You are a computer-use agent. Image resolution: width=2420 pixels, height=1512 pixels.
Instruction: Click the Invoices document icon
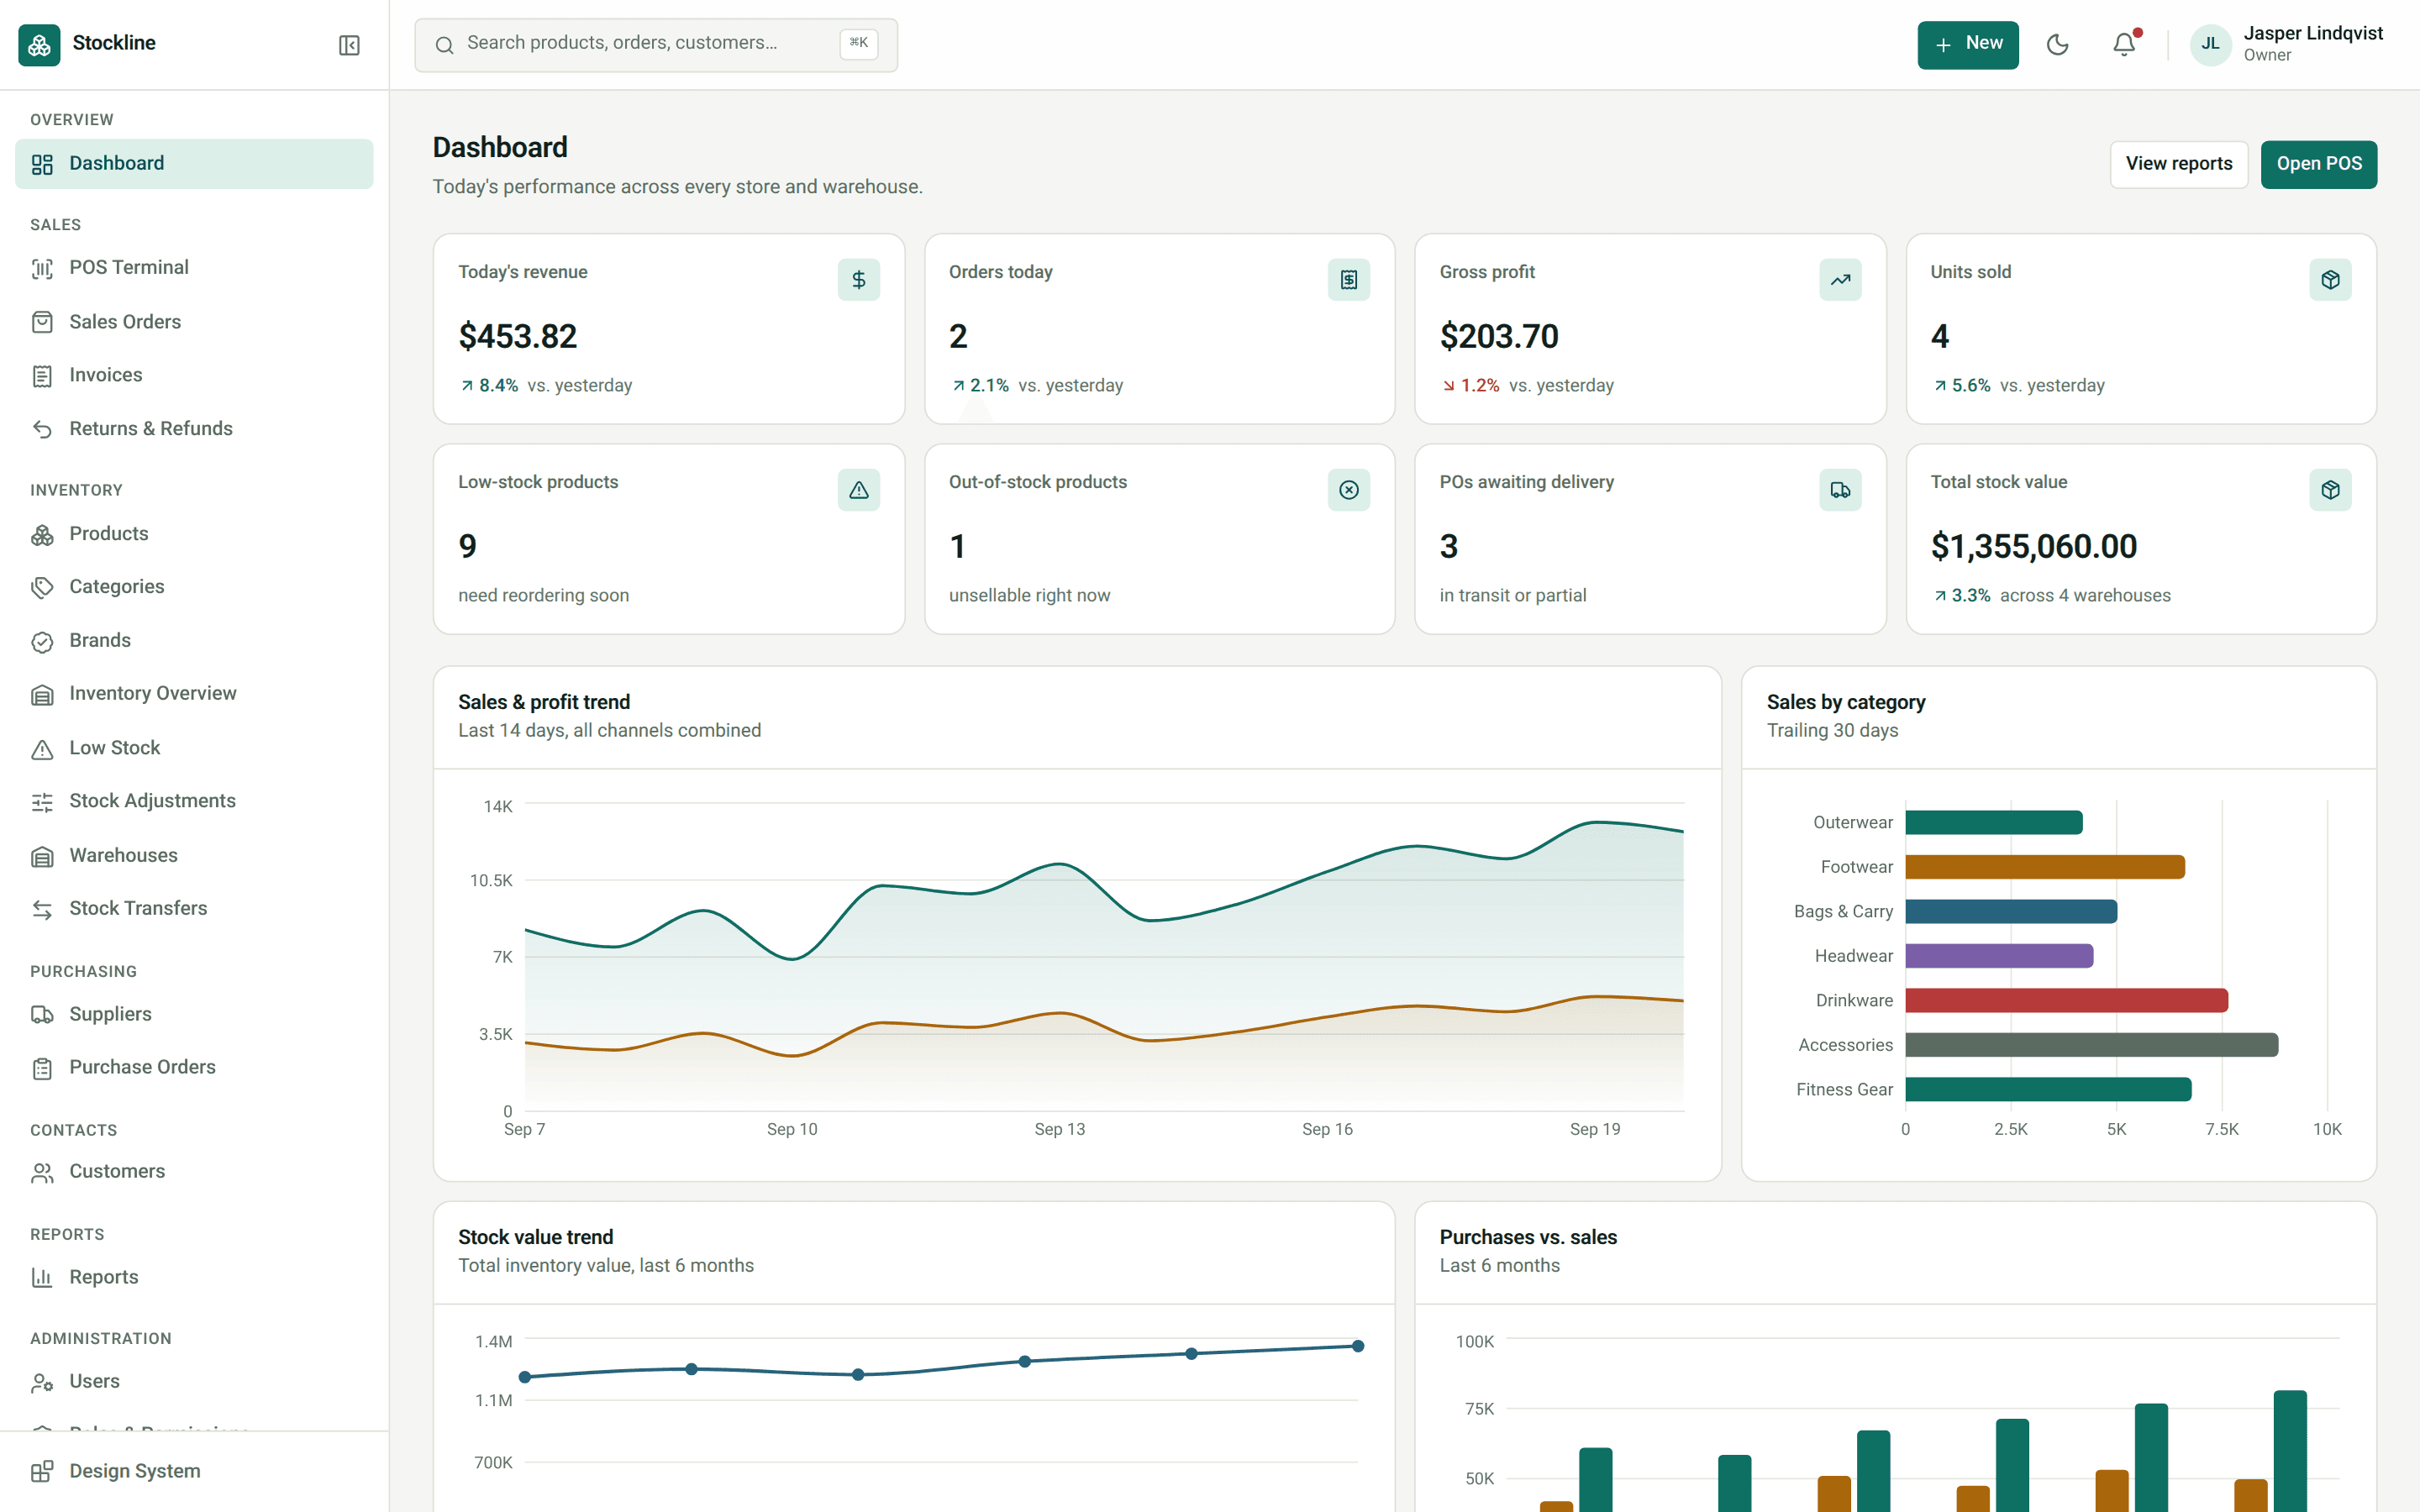click(x=42, y=376)
